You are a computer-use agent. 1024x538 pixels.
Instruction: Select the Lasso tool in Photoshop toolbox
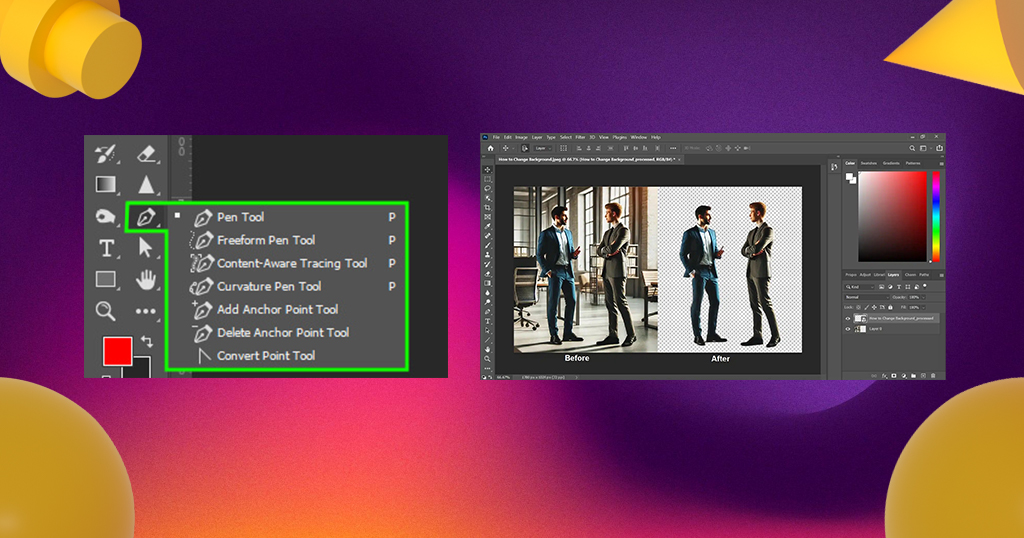point(487,188)
